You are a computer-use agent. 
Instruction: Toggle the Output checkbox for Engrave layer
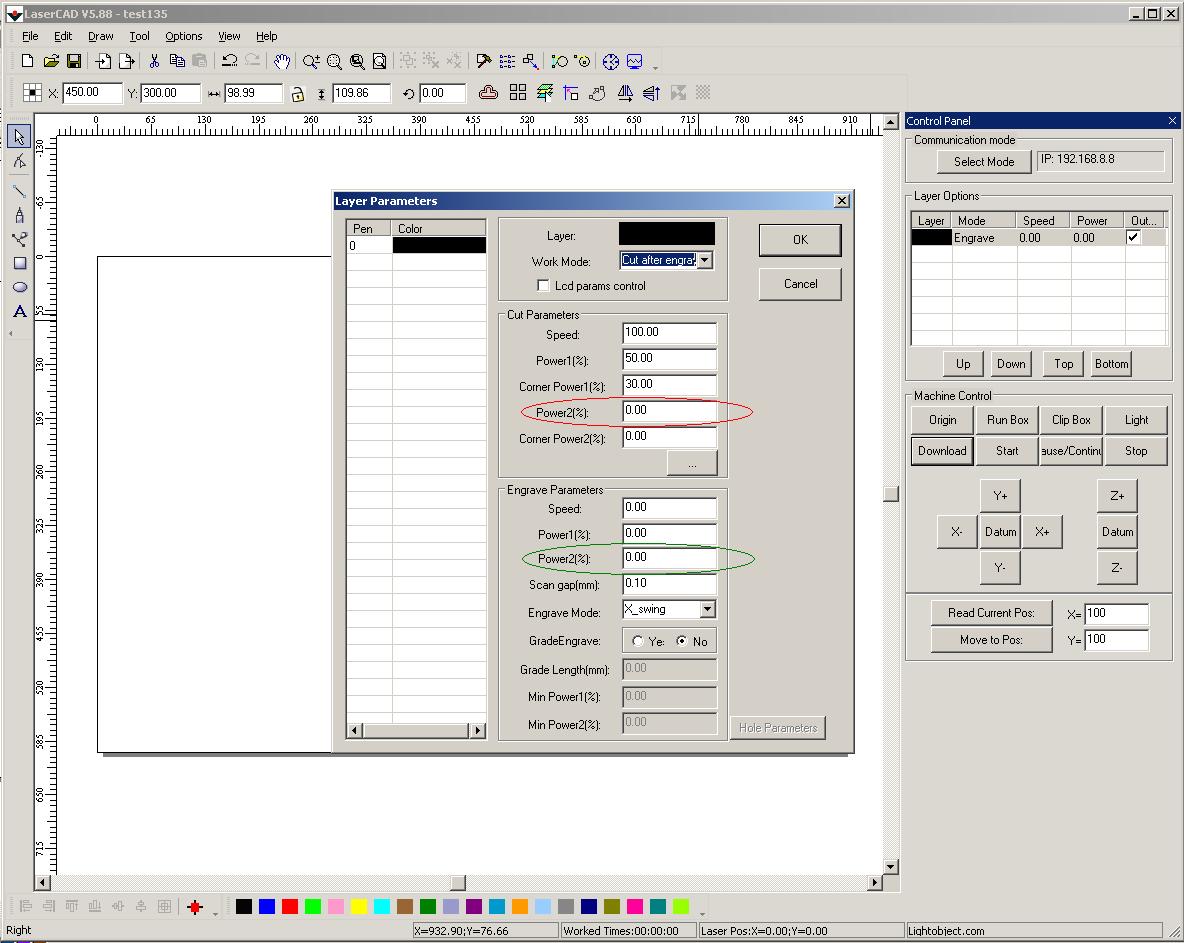(1133, 238)
